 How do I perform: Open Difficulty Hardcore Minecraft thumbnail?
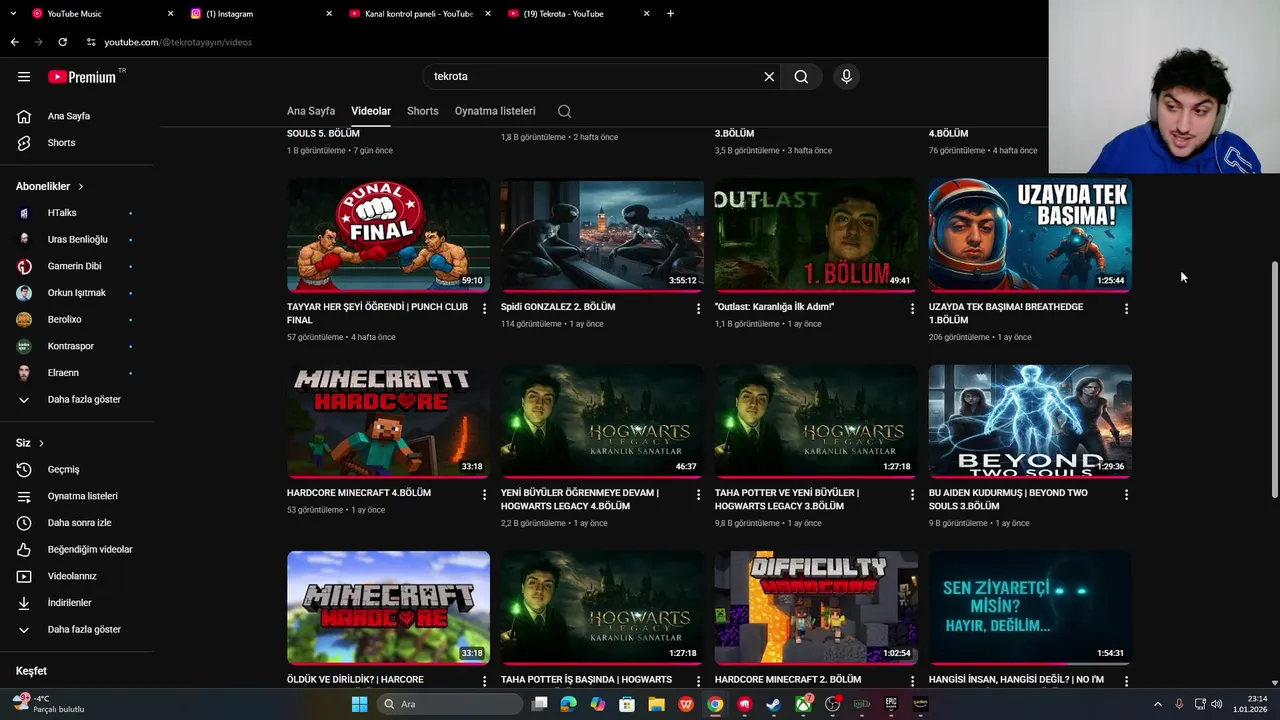(x=816, y=607)
